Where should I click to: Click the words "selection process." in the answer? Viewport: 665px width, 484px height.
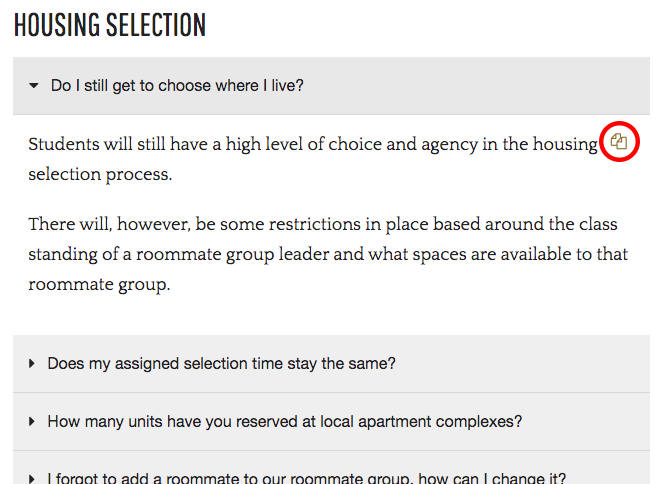coord(101,174)
